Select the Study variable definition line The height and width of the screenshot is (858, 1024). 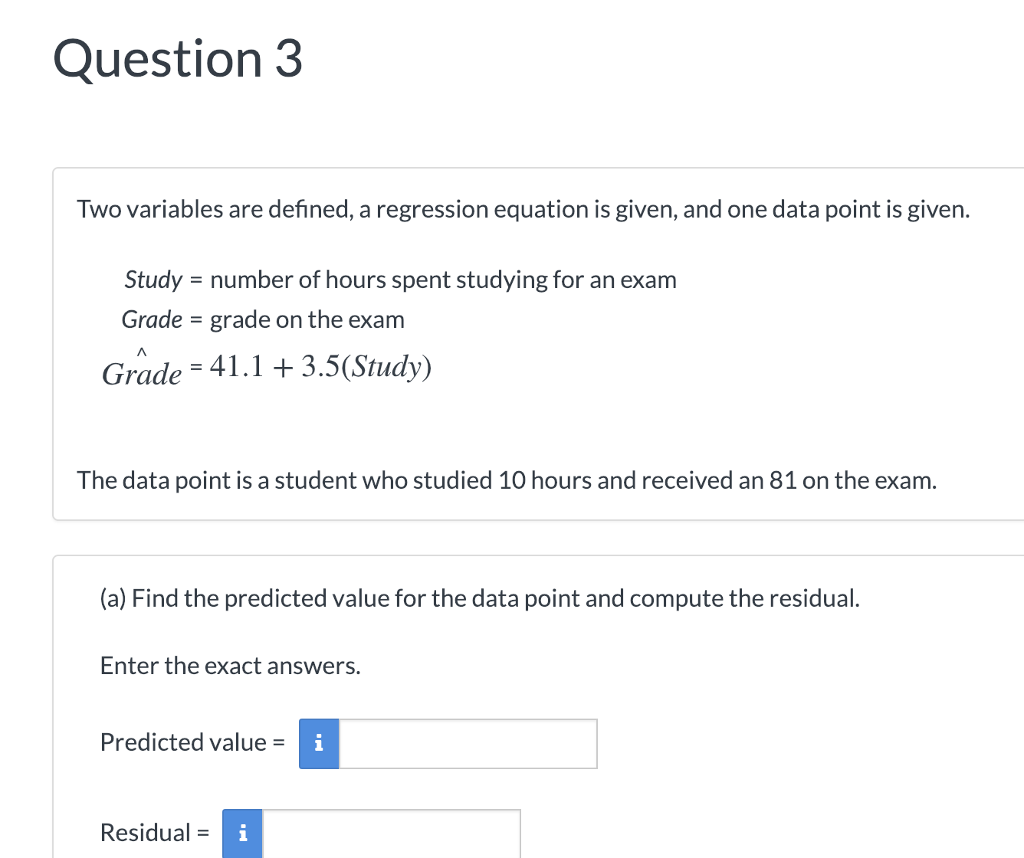point(400,279)
